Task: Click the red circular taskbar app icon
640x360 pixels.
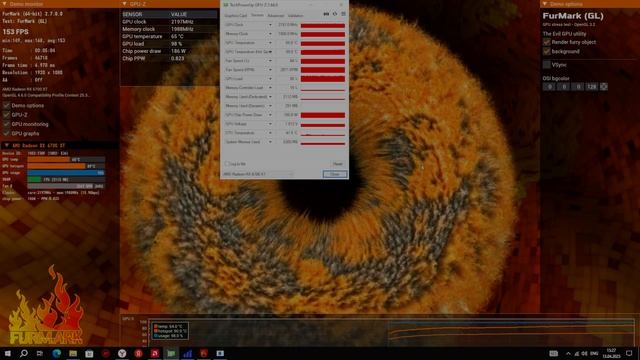Action: (x=138, y=353)
